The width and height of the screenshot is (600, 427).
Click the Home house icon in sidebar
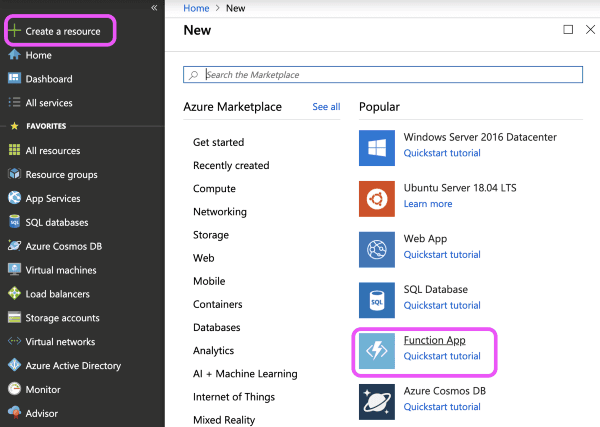14,55
